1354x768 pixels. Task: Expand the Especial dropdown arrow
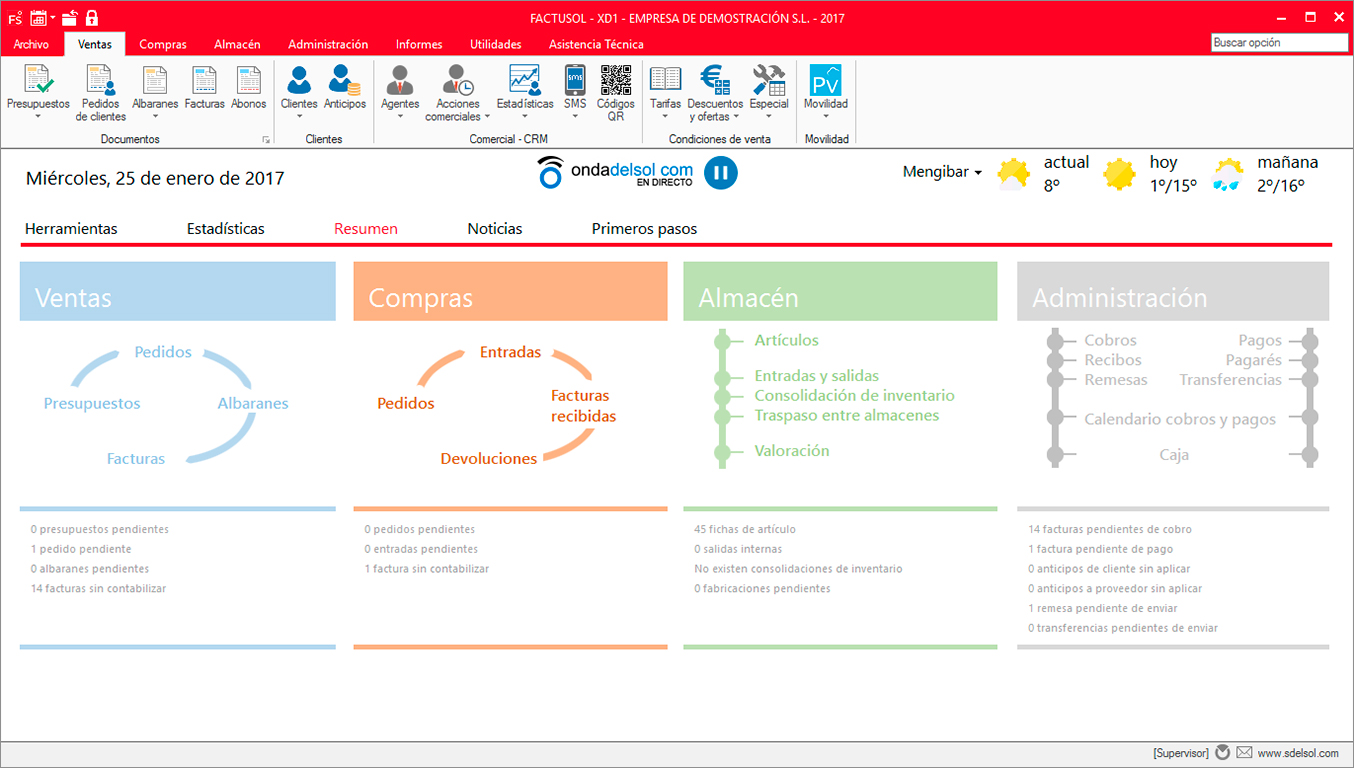769,117
